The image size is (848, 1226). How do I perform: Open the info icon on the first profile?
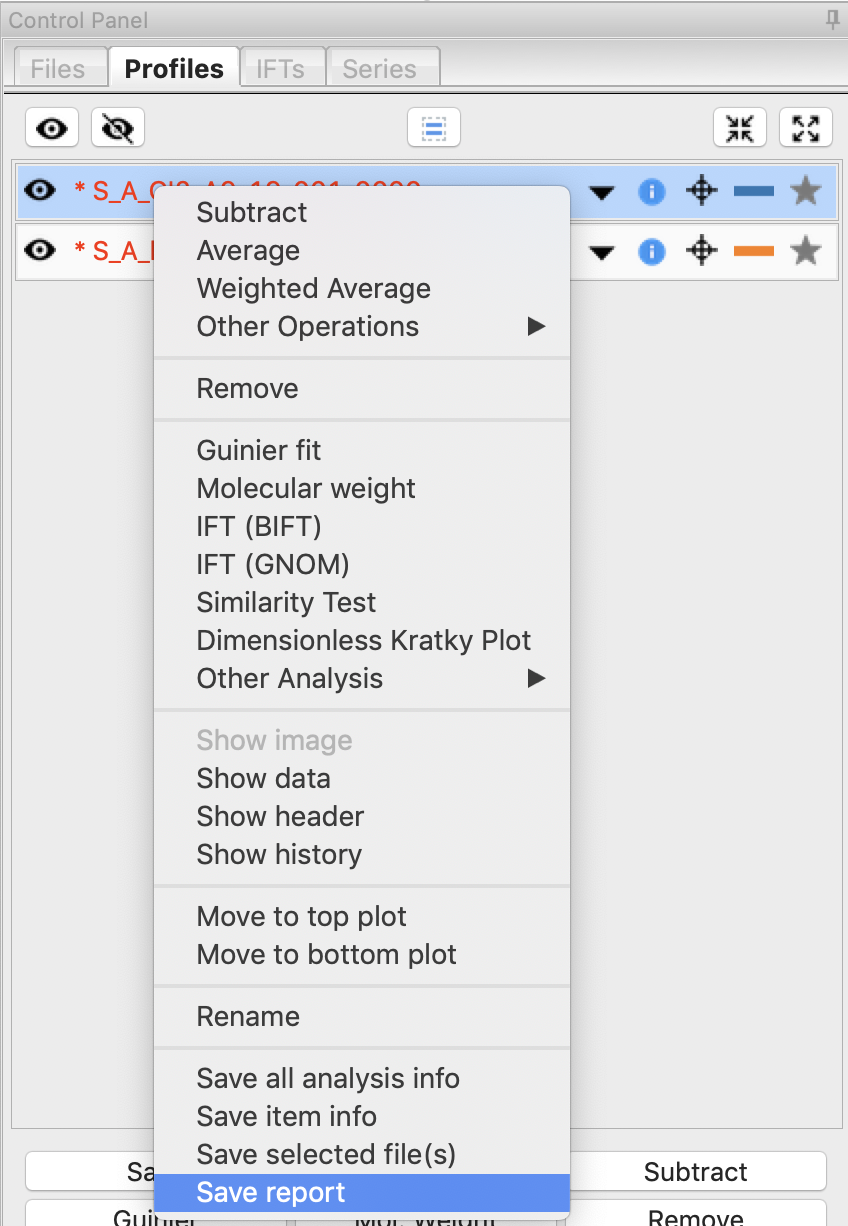[651, 191]
